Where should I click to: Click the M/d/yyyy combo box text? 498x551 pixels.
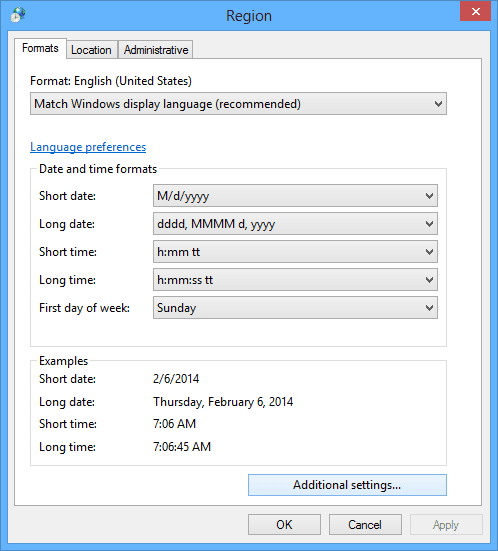point(183,196)
